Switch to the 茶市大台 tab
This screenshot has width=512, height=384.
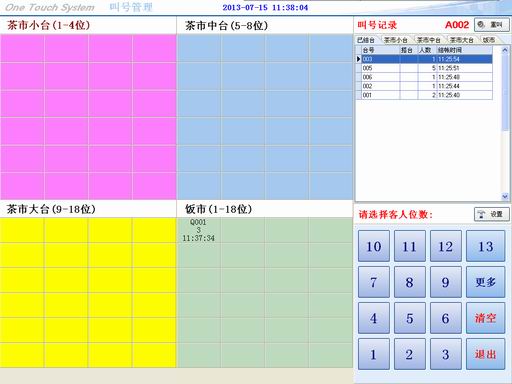coord(462,40)
